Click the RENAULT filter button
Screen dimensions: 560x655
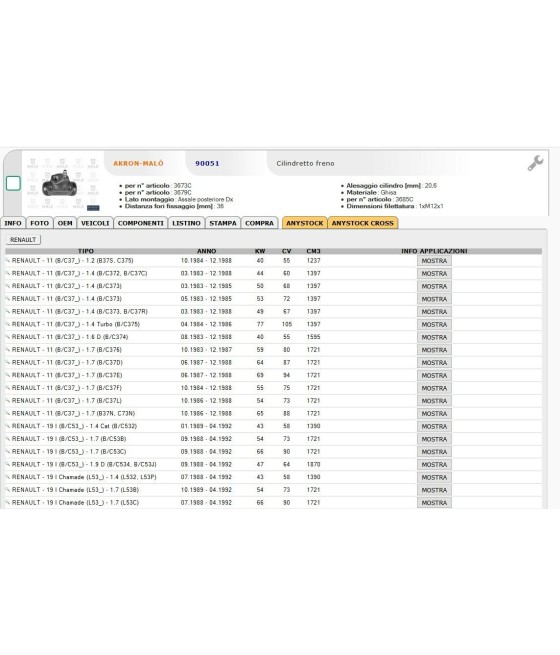pos(23,240)
